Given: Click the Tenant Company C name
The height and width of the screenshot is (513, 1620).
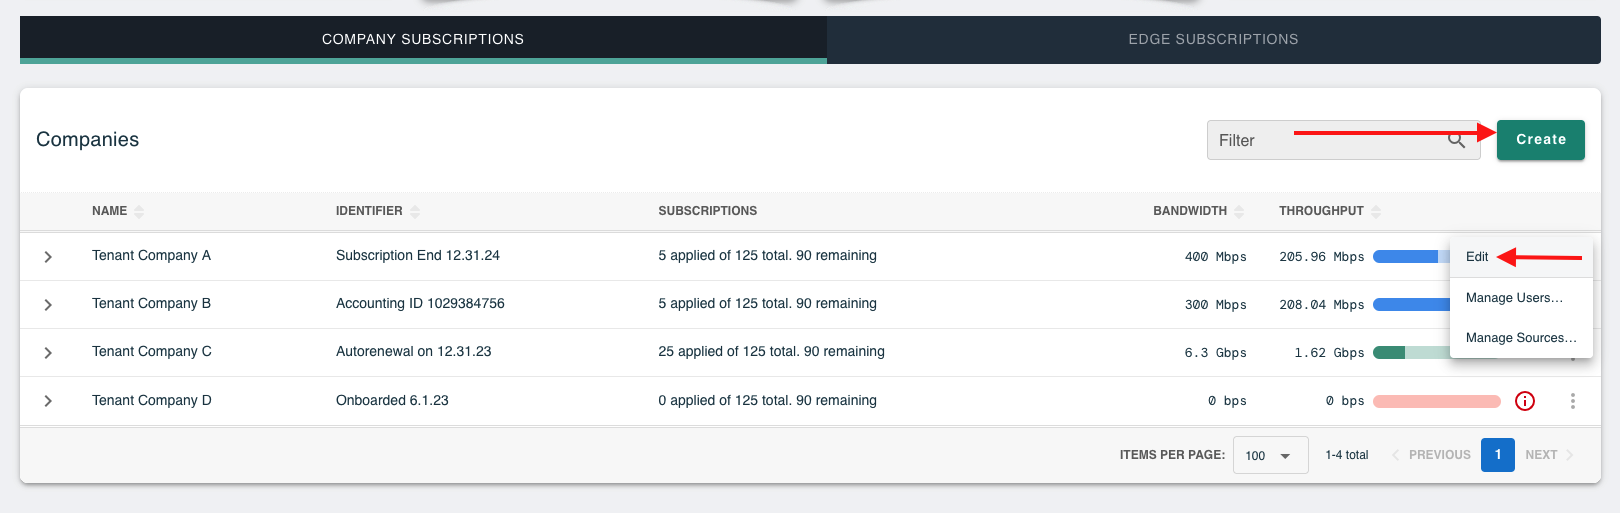Looking at the screenshot, I should click(x=152, y=352).
